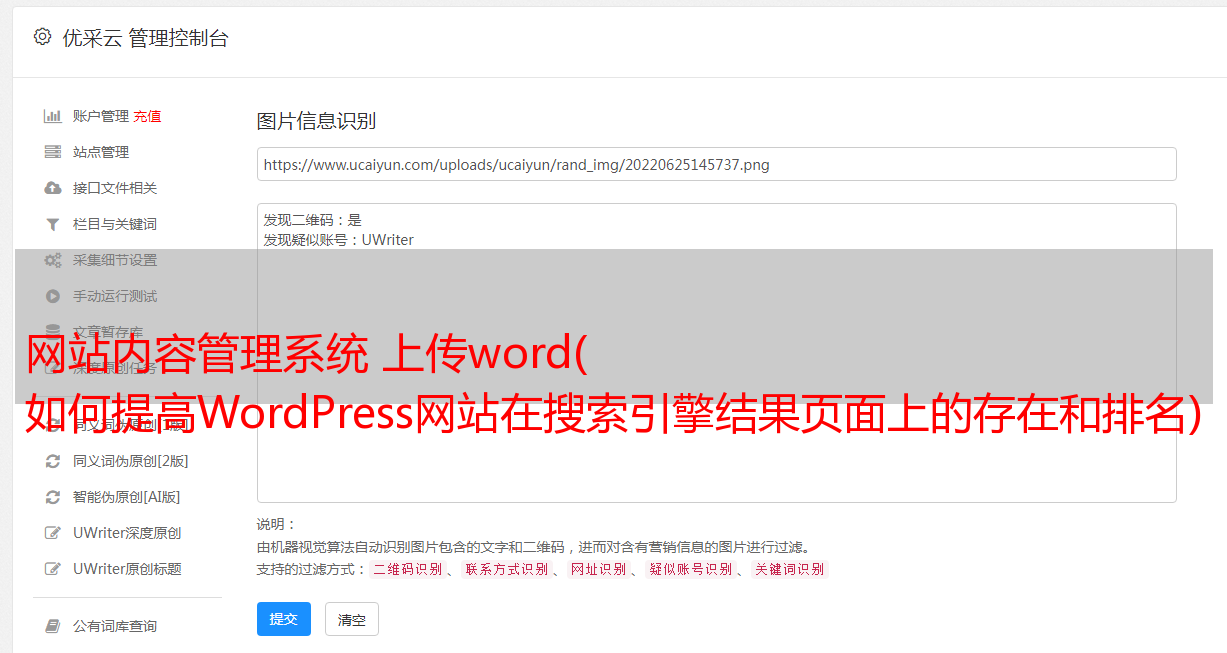Select 栏目与关键词 in sidebar
Image resolution: width=1227 pixels, height=653 pixels.
[115, 224]
